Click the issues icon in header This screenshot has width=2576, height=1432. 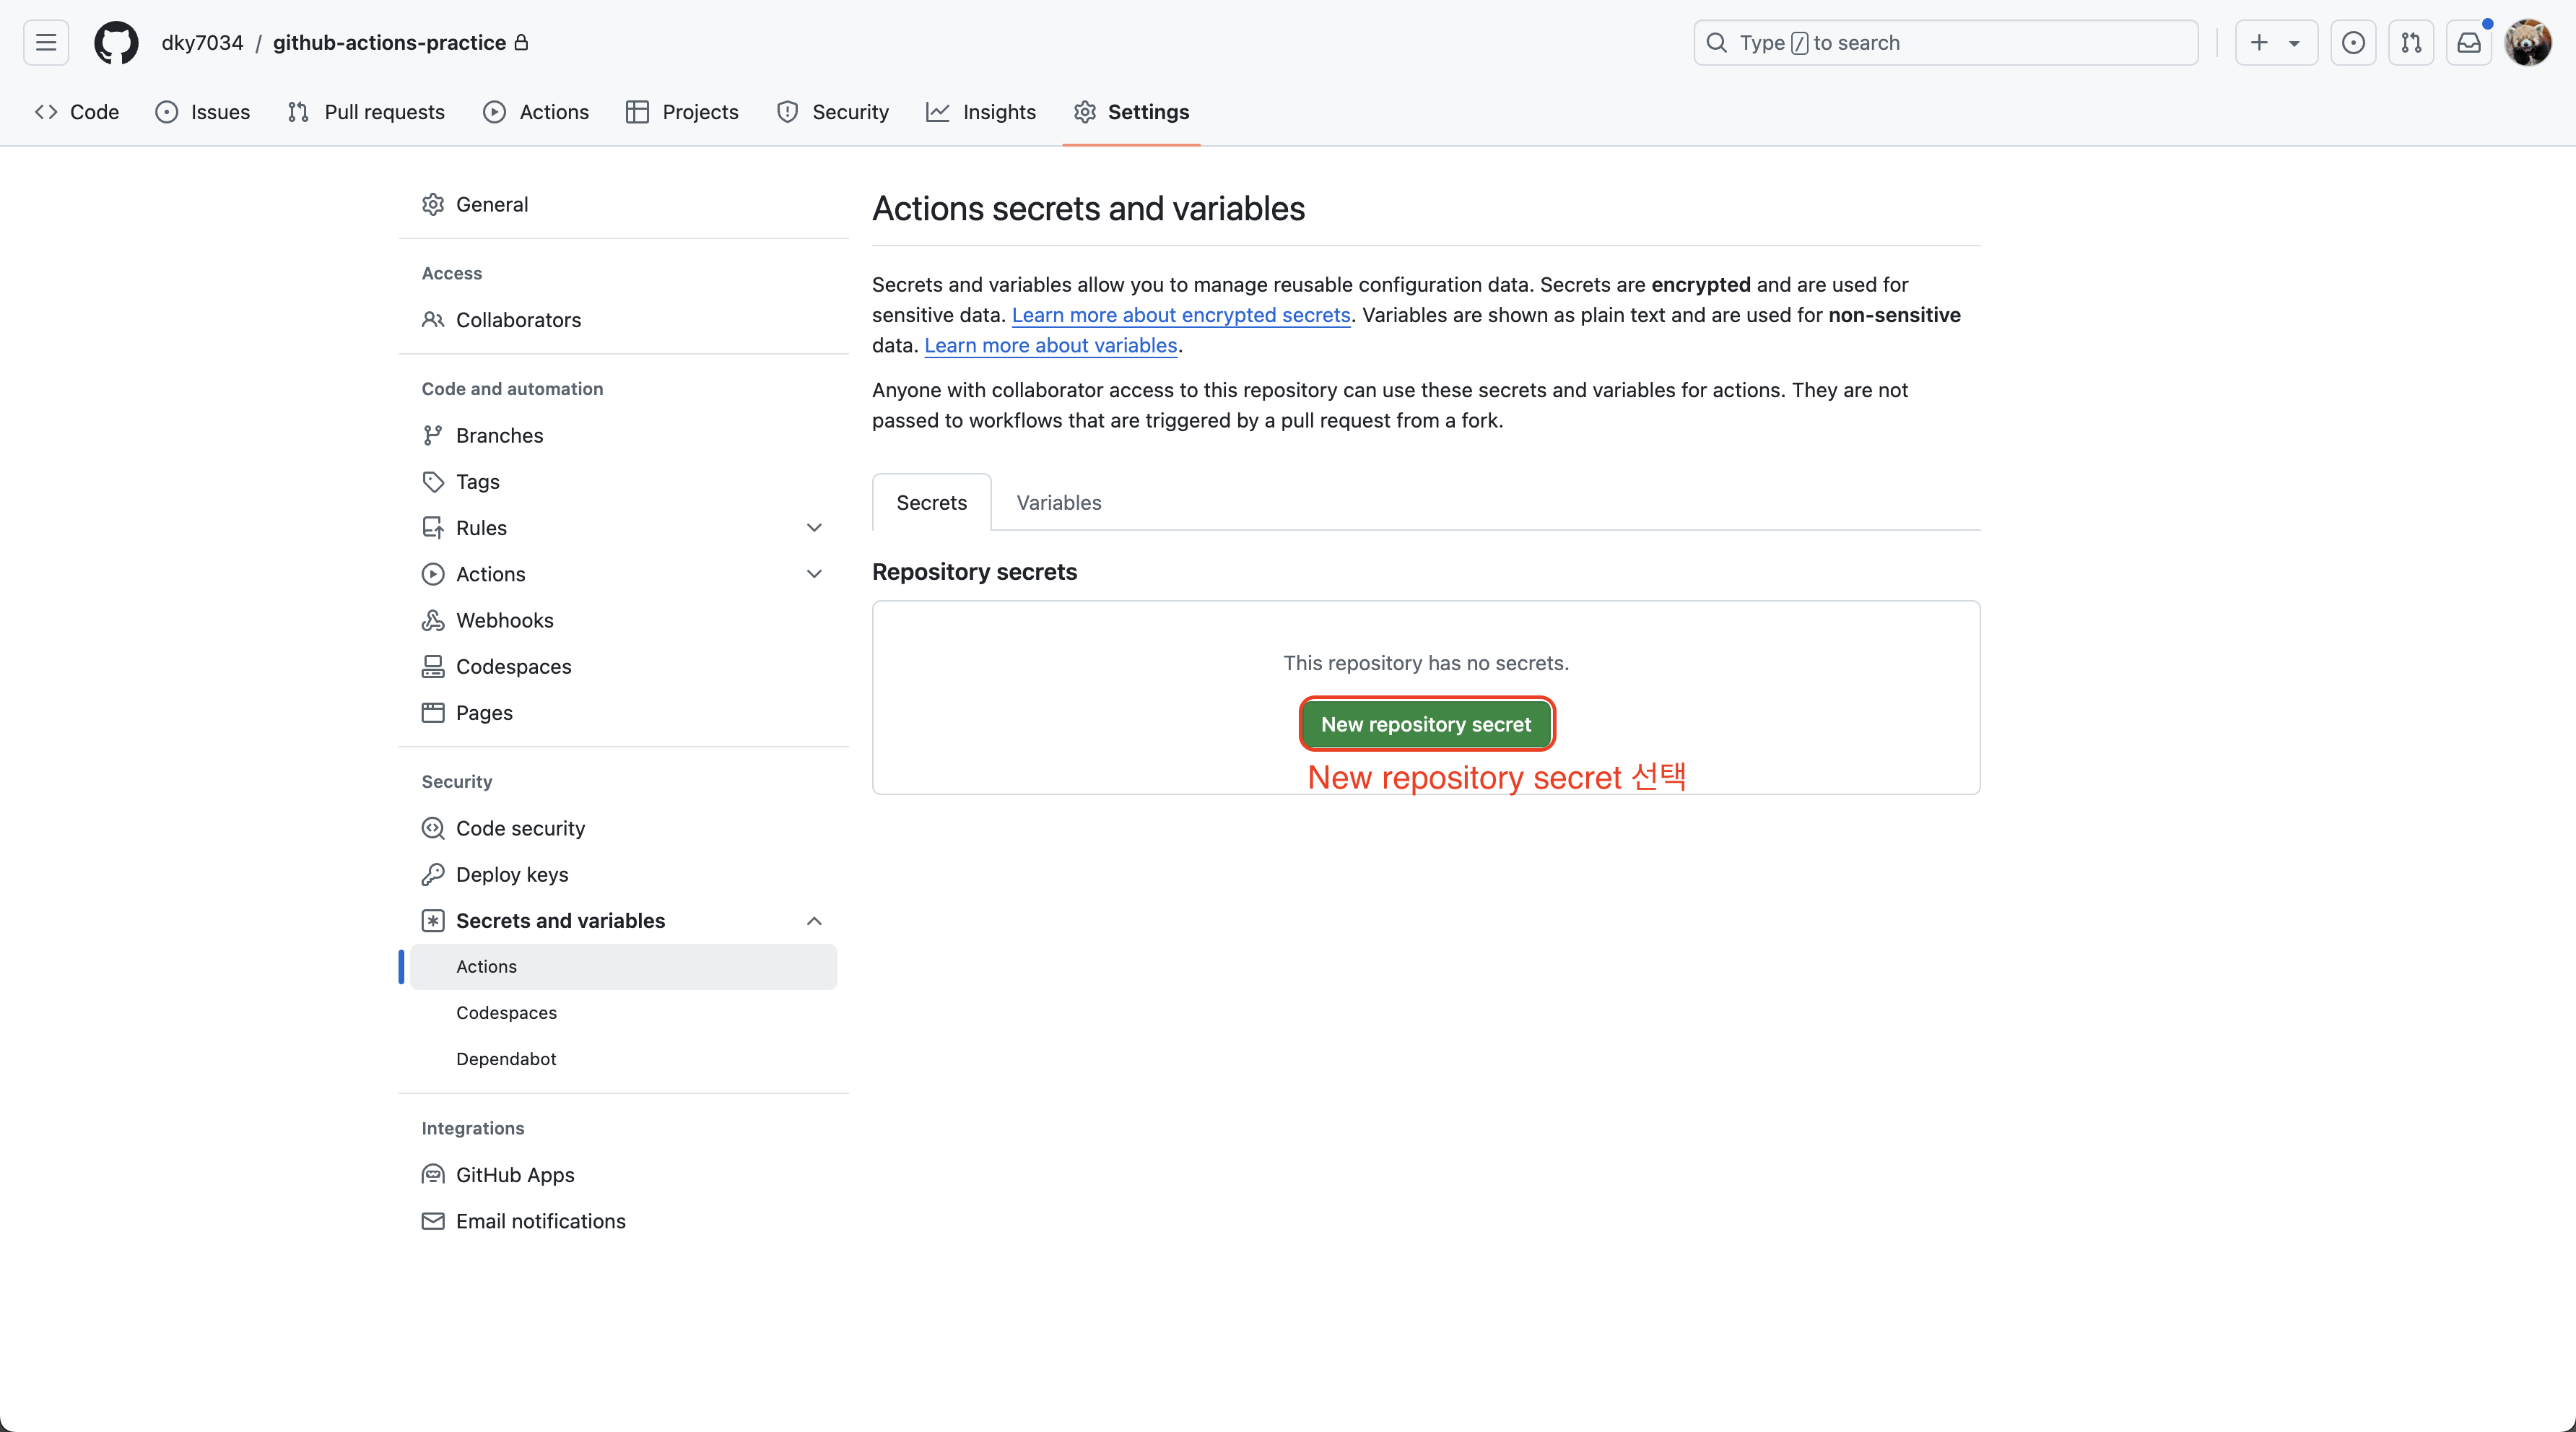2353,43
